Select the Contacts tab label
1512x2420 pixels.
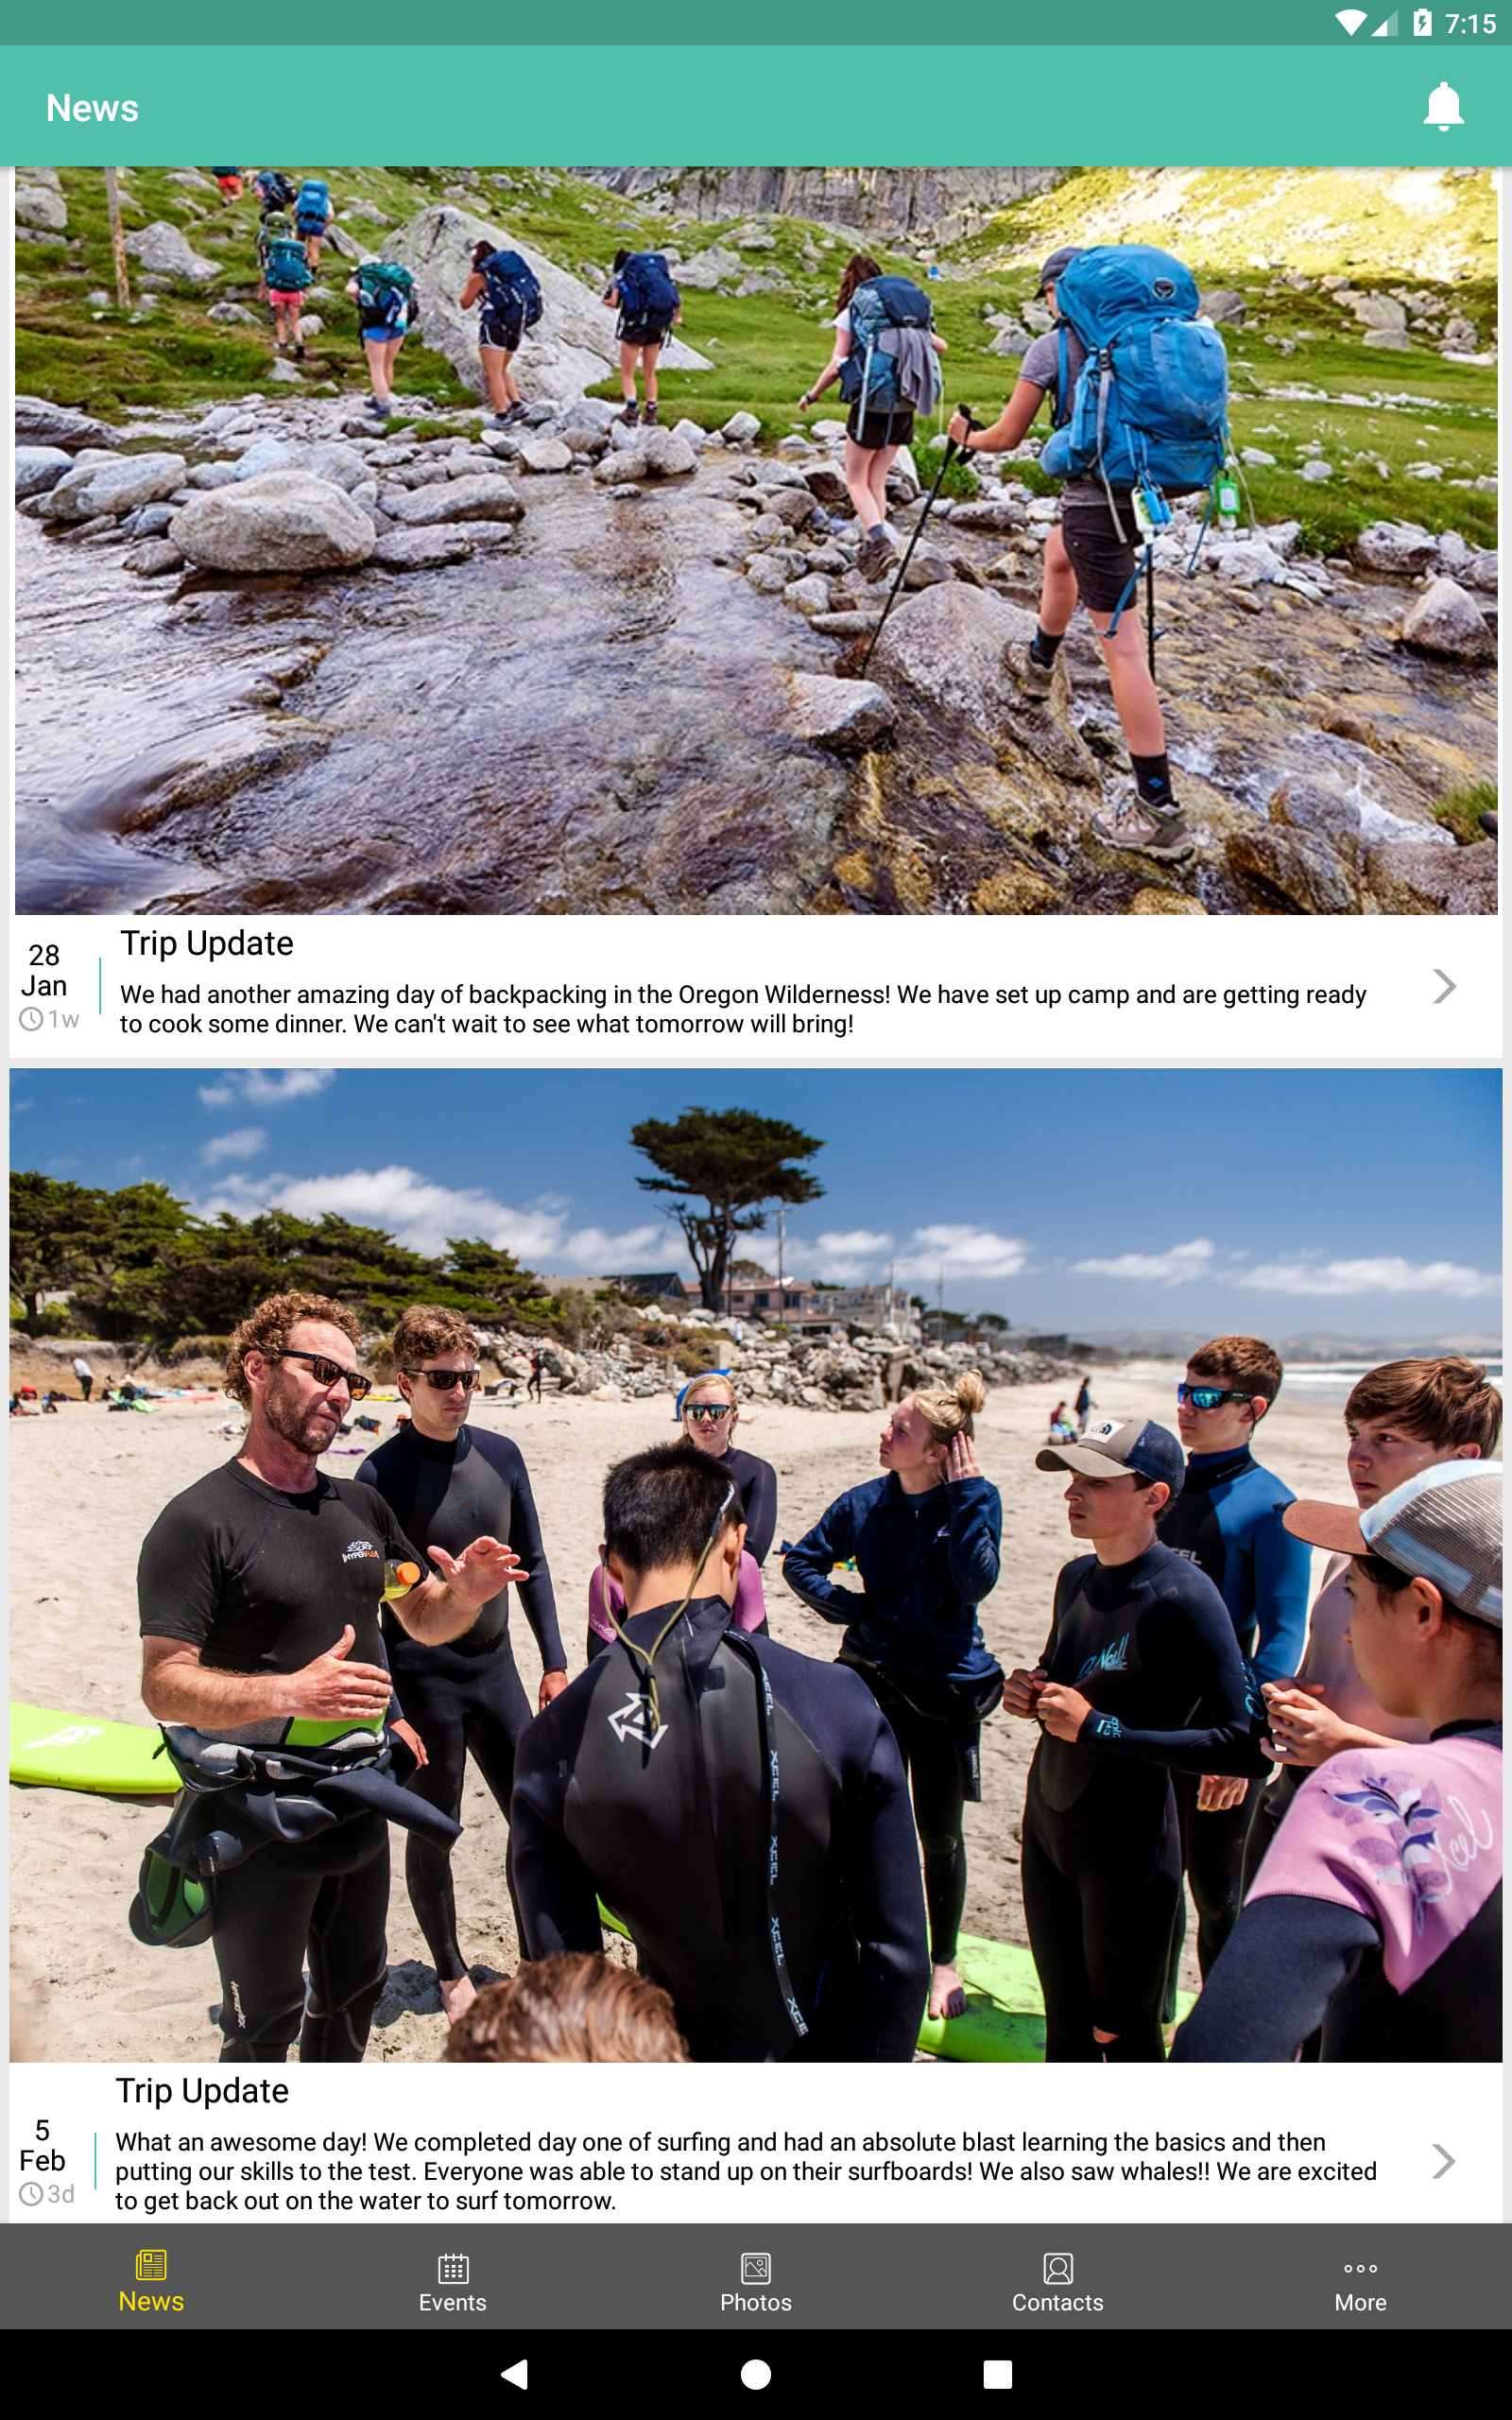[x=1058, y=2302]
